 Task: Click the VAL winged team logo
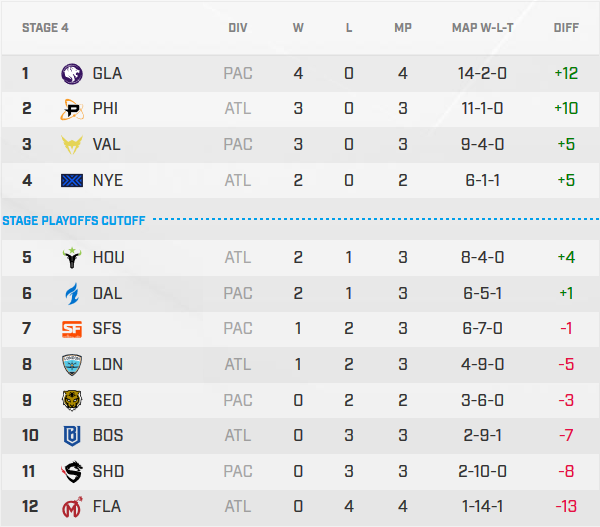click(x=73, y=144)
